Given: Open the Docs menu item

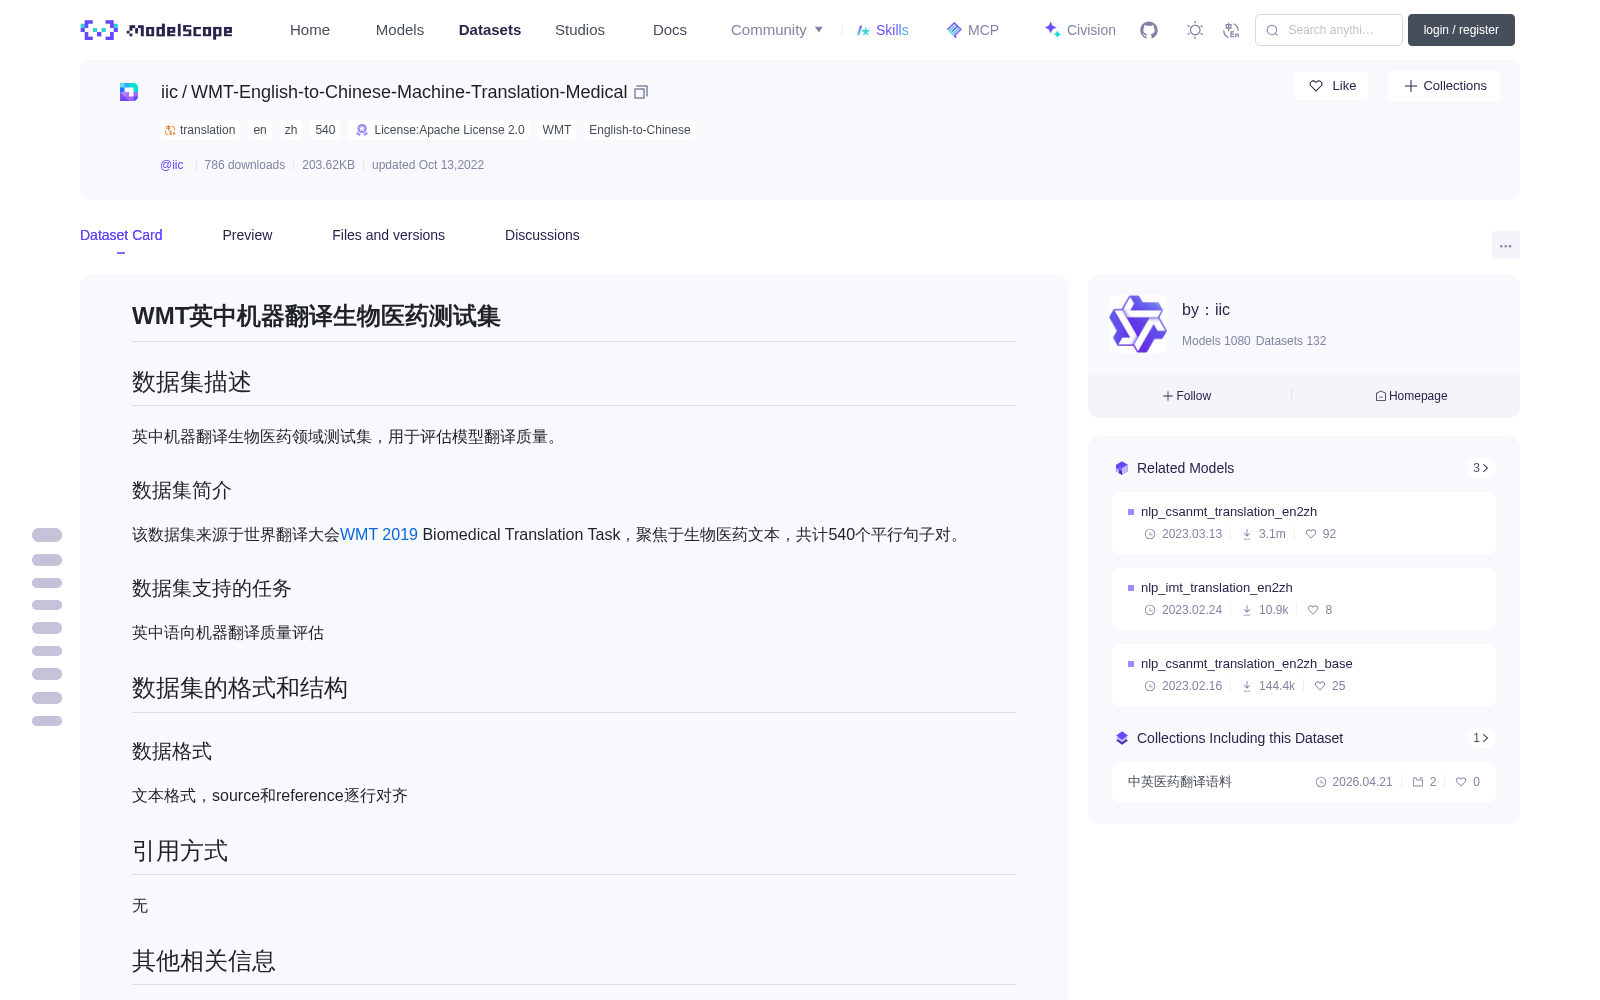Looking at the screenshot, I should click(670, 30).
